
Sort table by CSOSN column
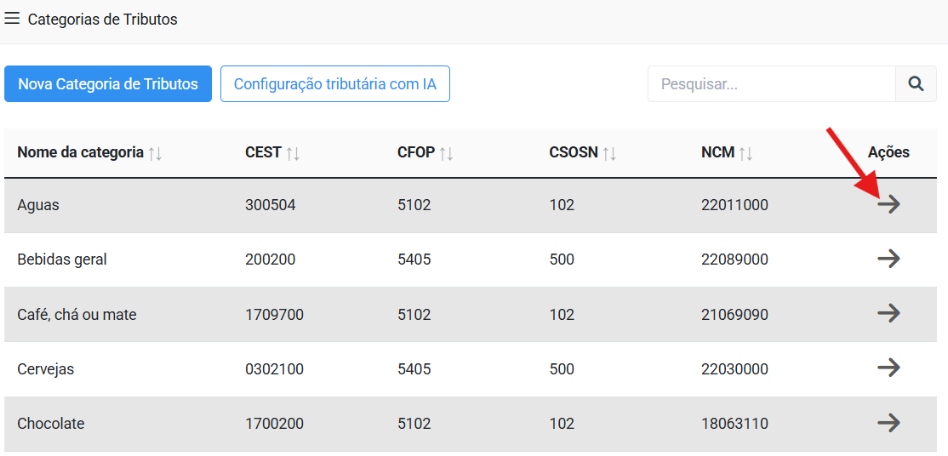pyautogui.click(x=608, y=153)
